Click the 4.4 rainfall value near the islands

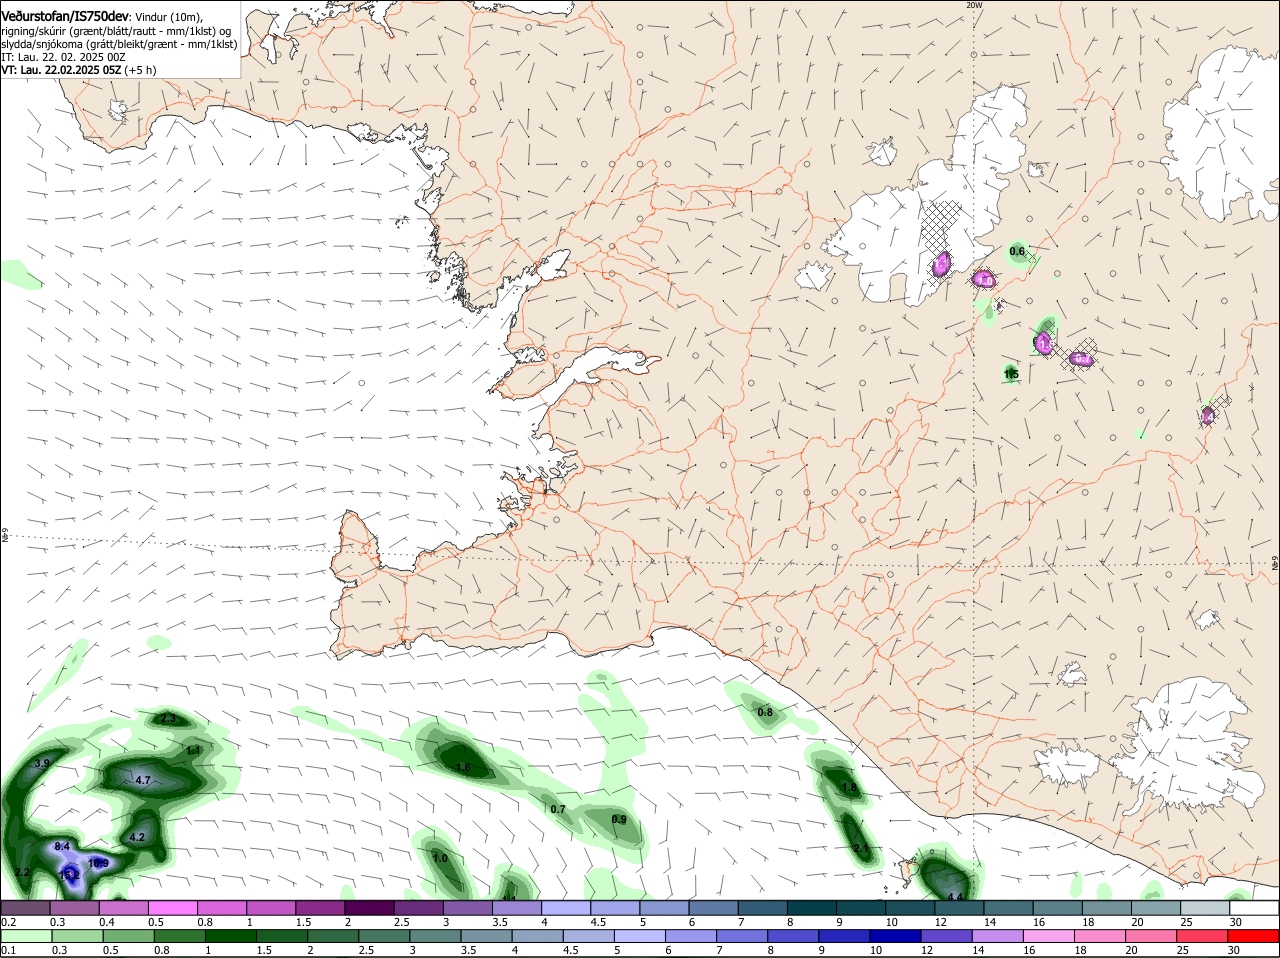(x=954, y=897)
